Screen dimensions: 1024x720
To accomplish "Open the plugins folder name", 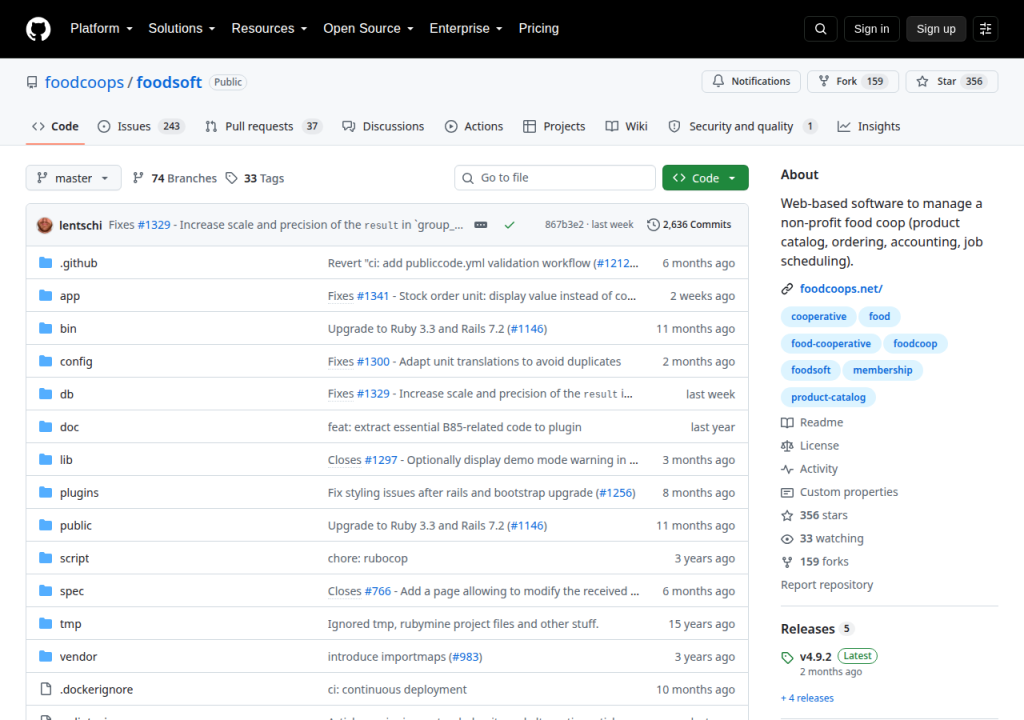I will [x=79, y=493].
